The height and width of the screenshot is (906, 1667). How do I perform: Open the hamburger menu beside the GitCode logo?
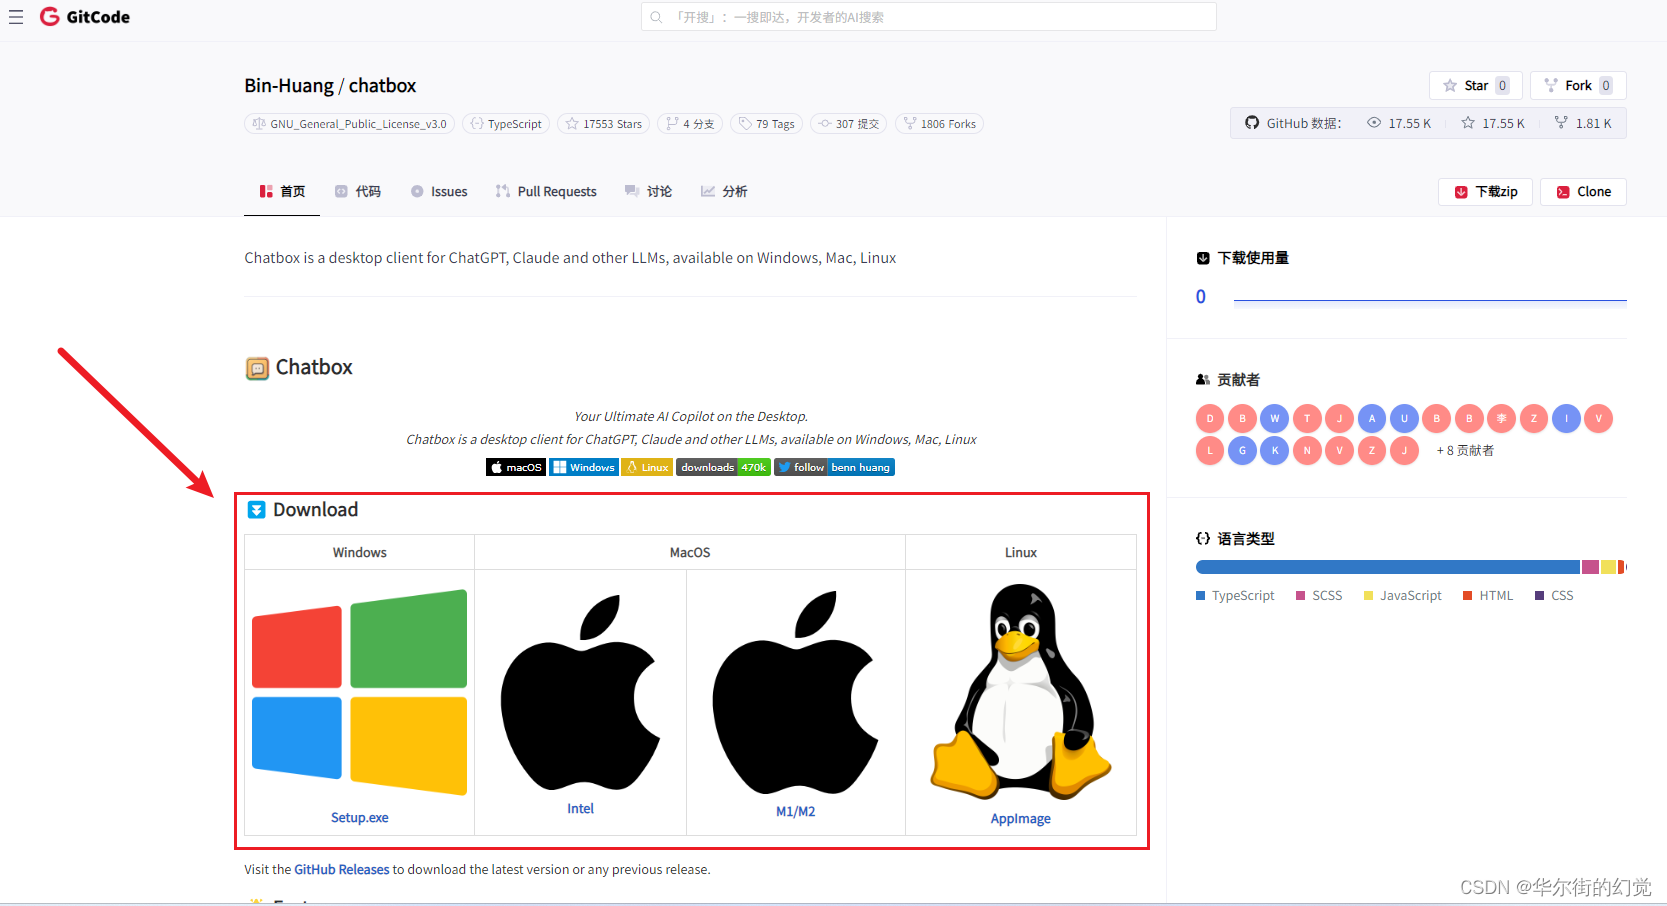16,17
